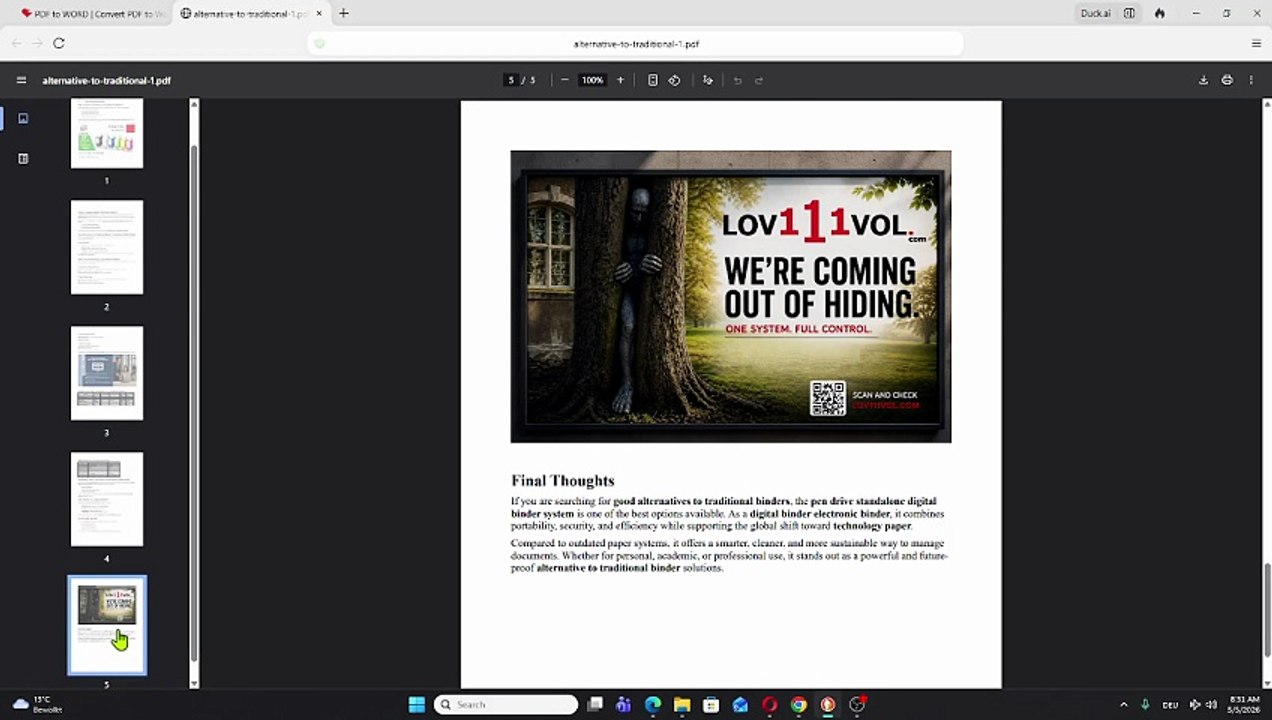Open page 2 thumbnail

[x=107, y=247]
